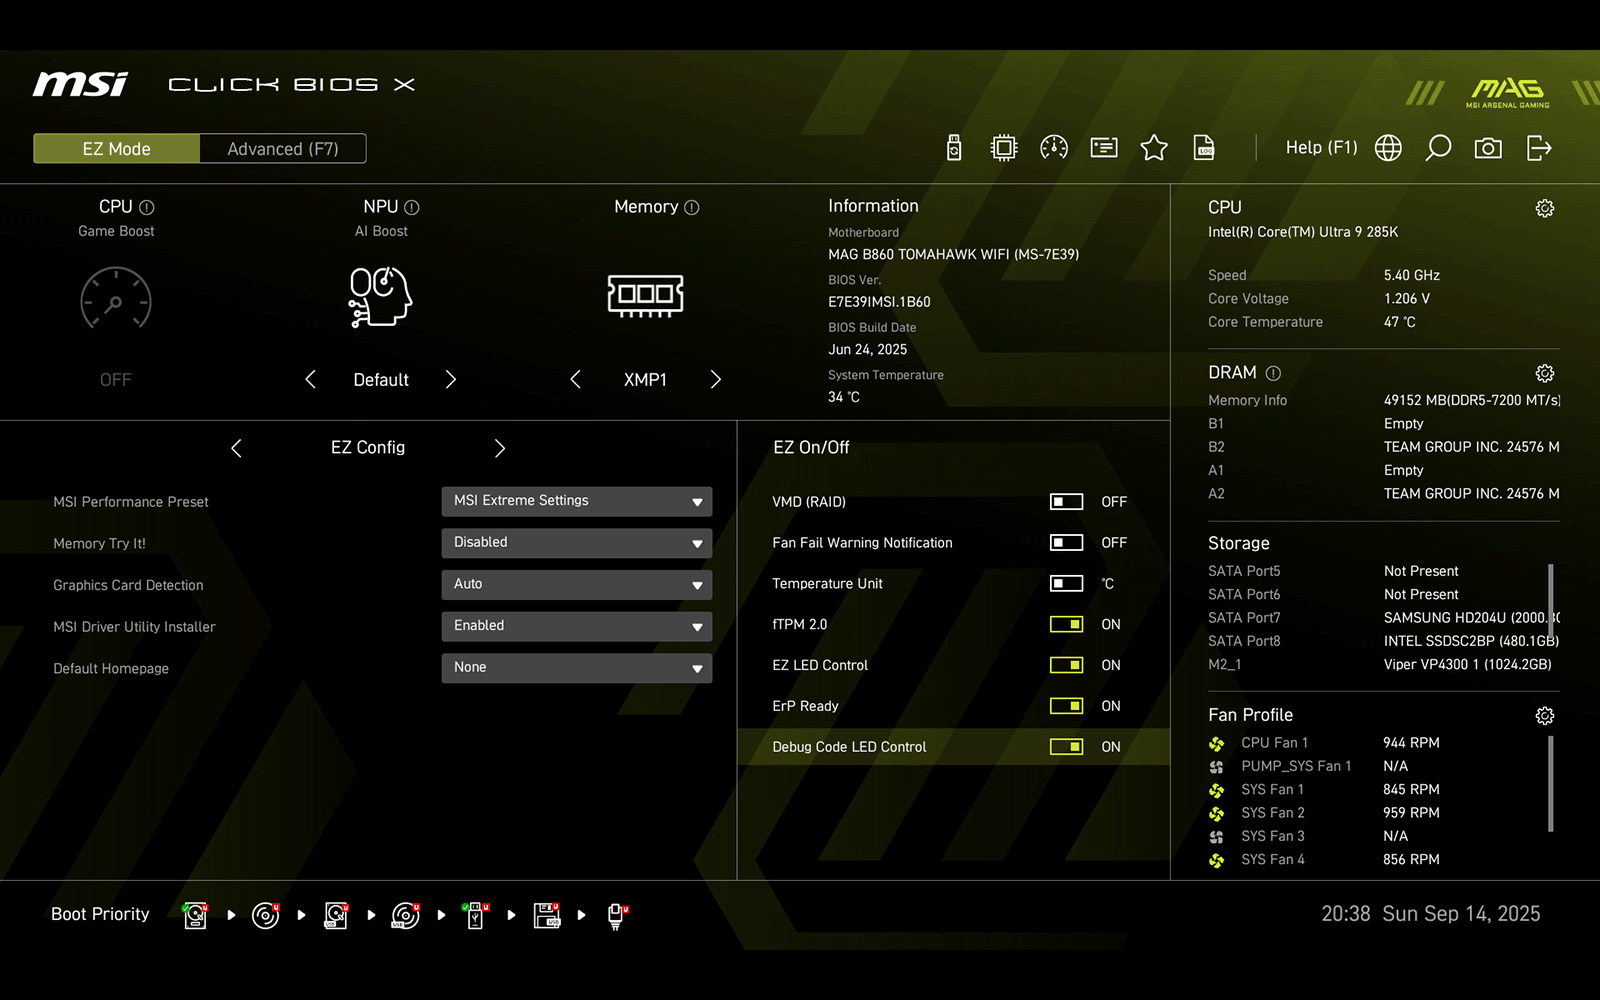Open DRAM settings gear icon
The width and height of the screenshot is (1600, 1000).
pyautogui.click(x=1545, y=373)
